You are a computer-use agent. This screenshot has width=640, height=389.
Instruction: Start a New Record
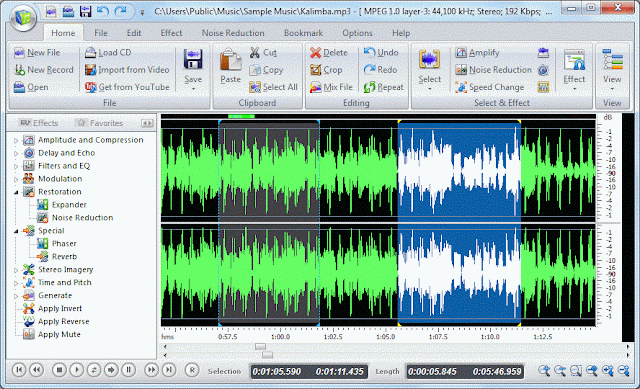[x=44, y=70]
